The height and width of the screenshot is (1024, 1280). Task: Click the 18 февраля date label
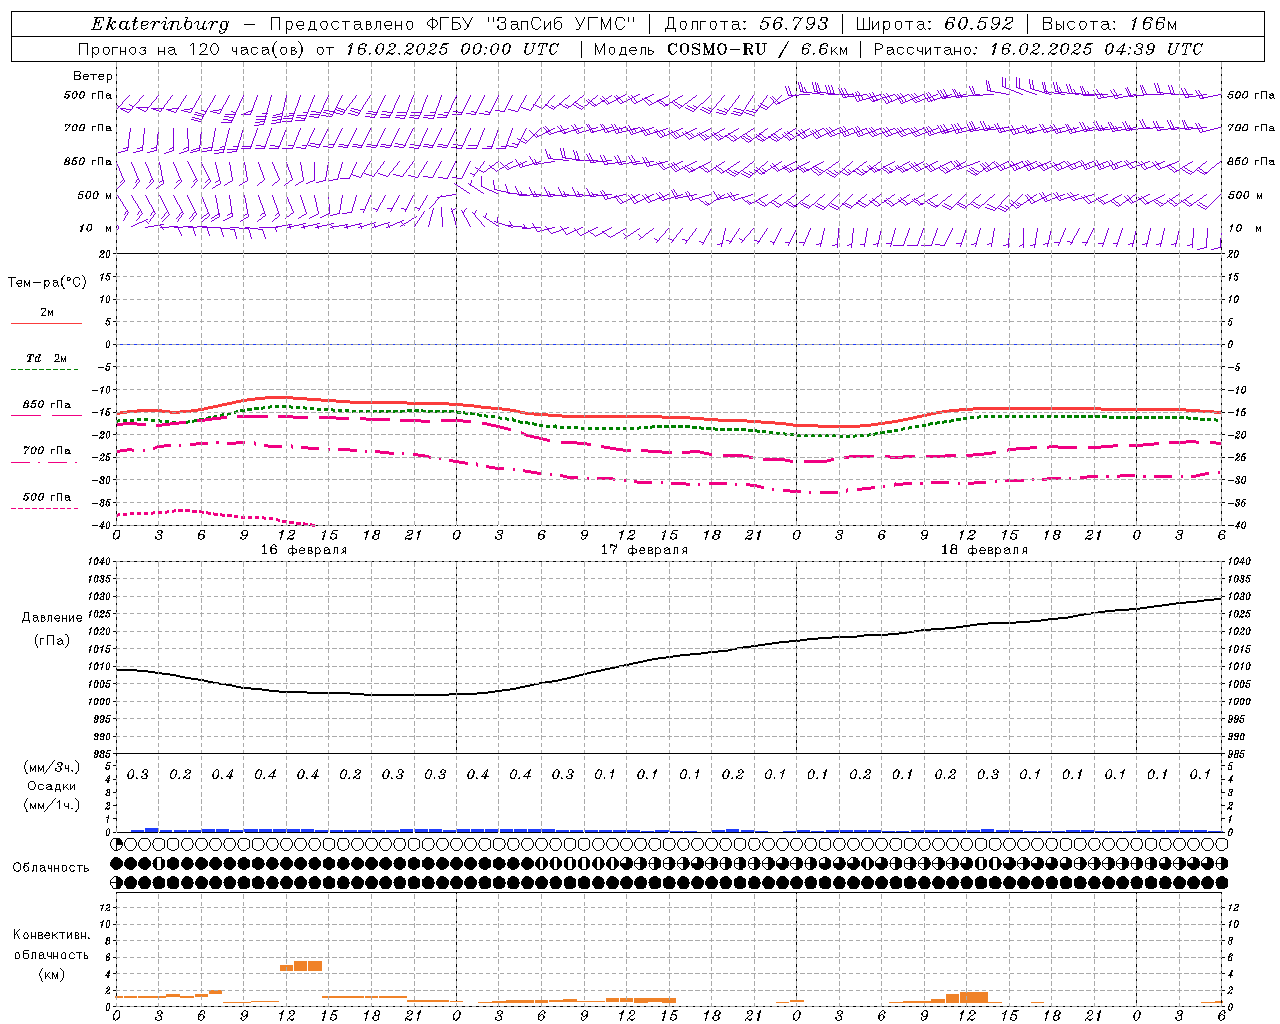click(x=984, y=550)
